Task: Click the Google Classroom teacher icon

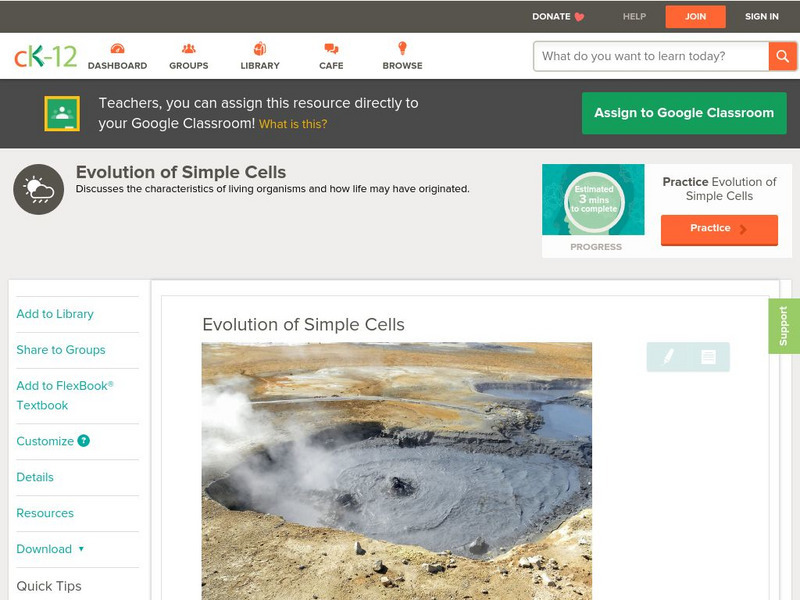Action: pos(62,112)
